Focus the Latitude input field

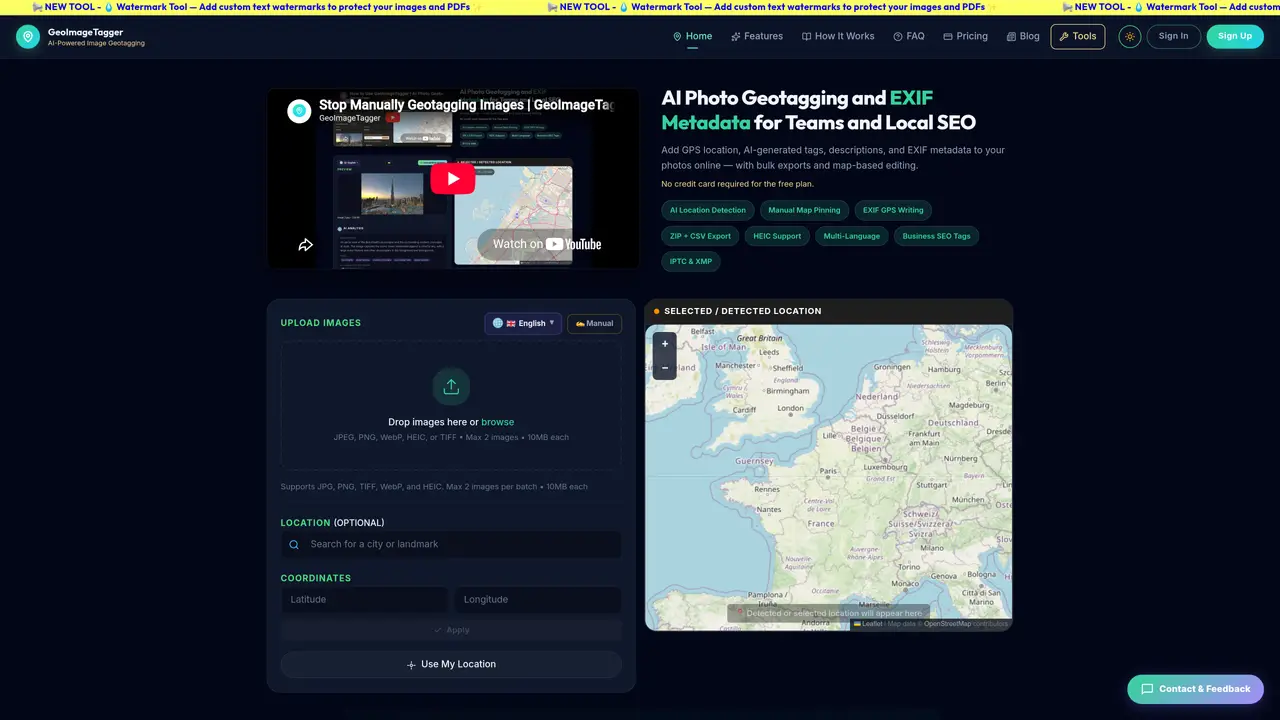click(x=364, y=600)
